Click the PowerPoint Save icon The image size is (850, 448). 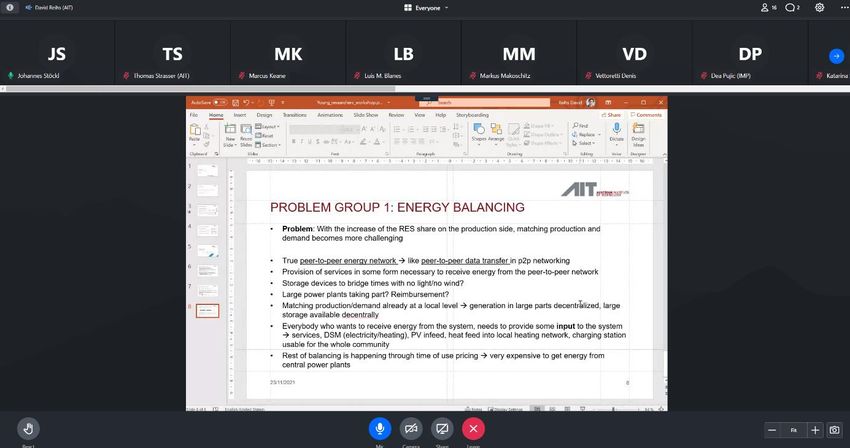coord(235,103)
